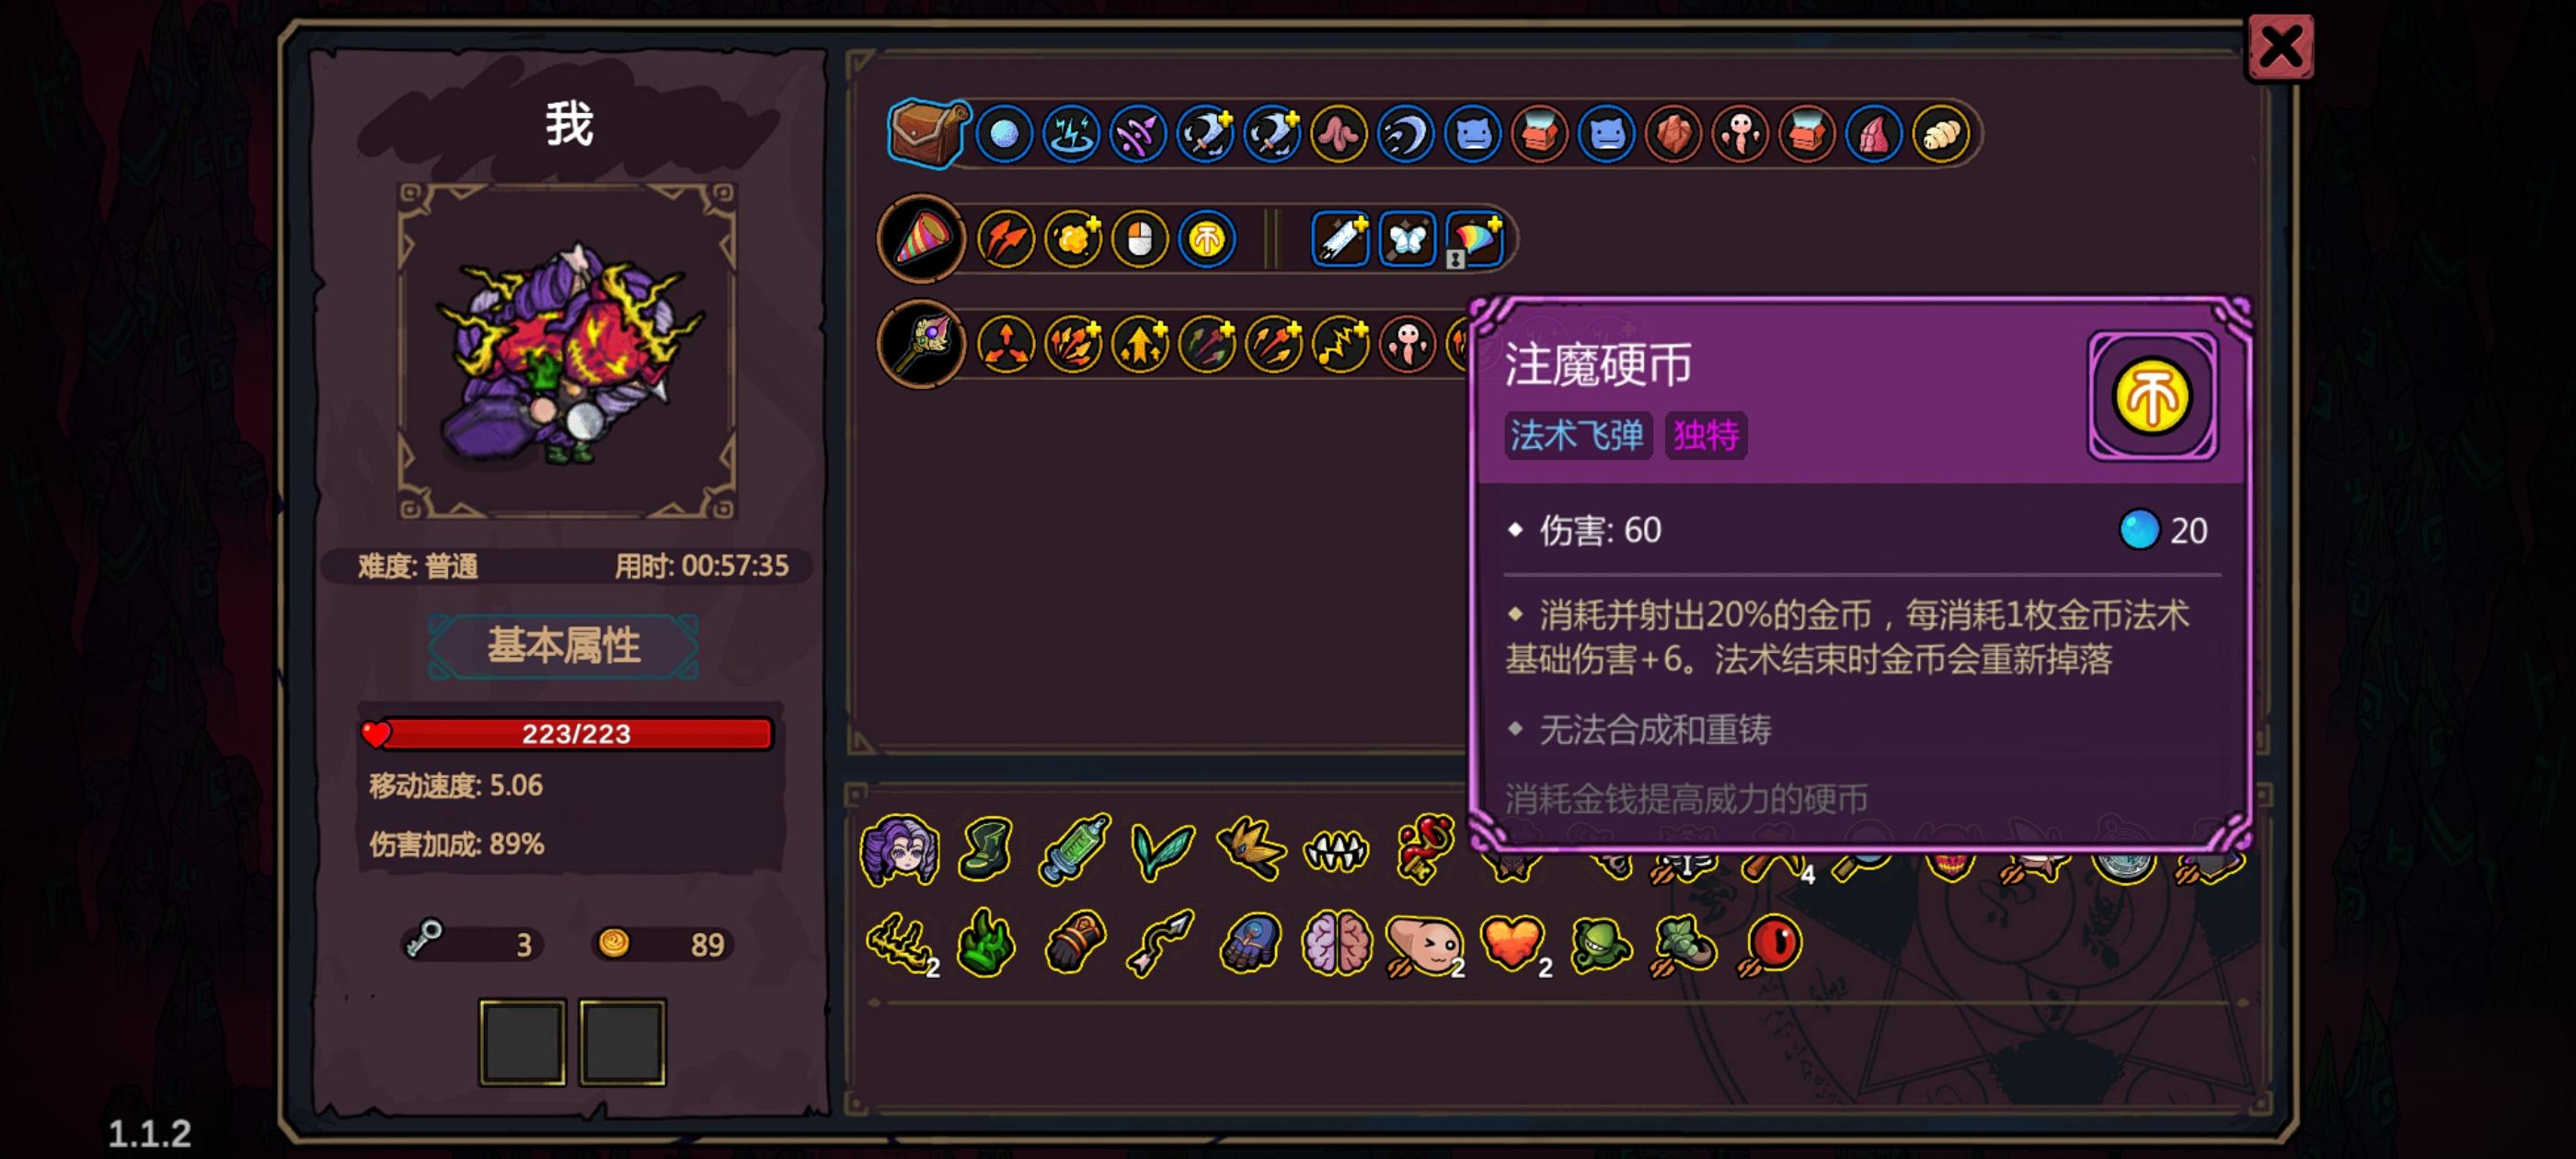Close the character panel with X
The height and width of the screenshot is (1159, 2576).
coord(2280,47)
